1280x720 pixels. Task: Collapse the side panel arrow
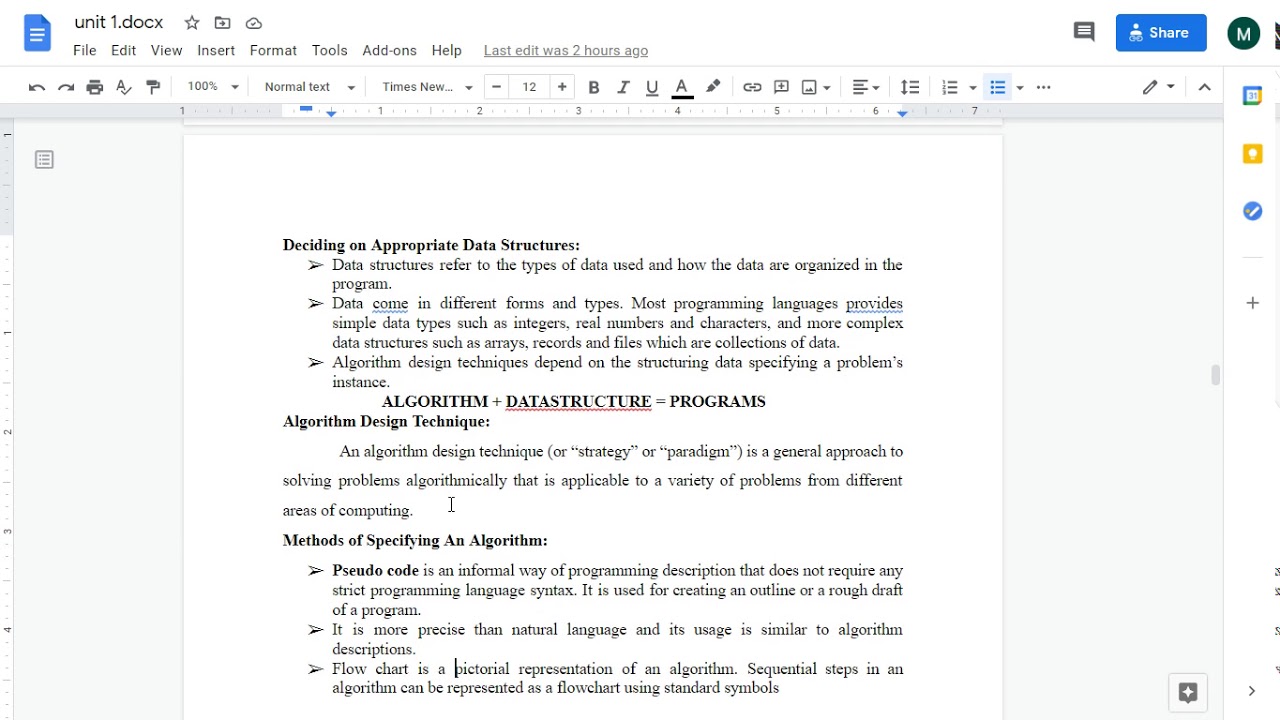1252,691
